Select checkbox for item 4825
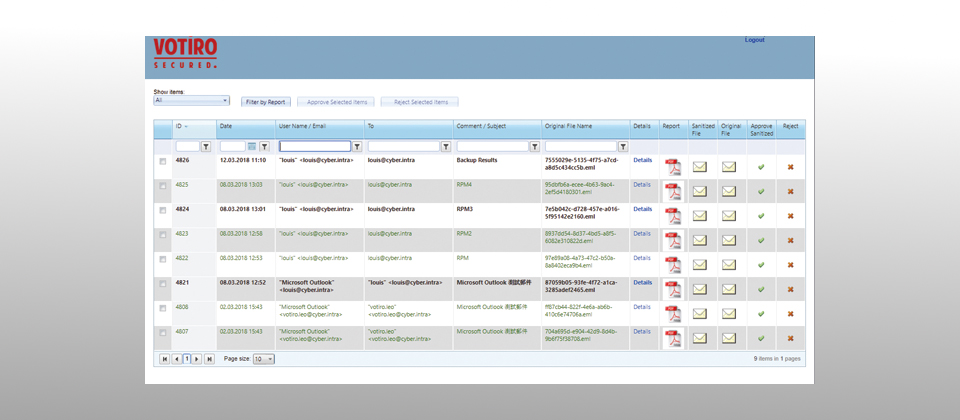 tap(162, 186)
